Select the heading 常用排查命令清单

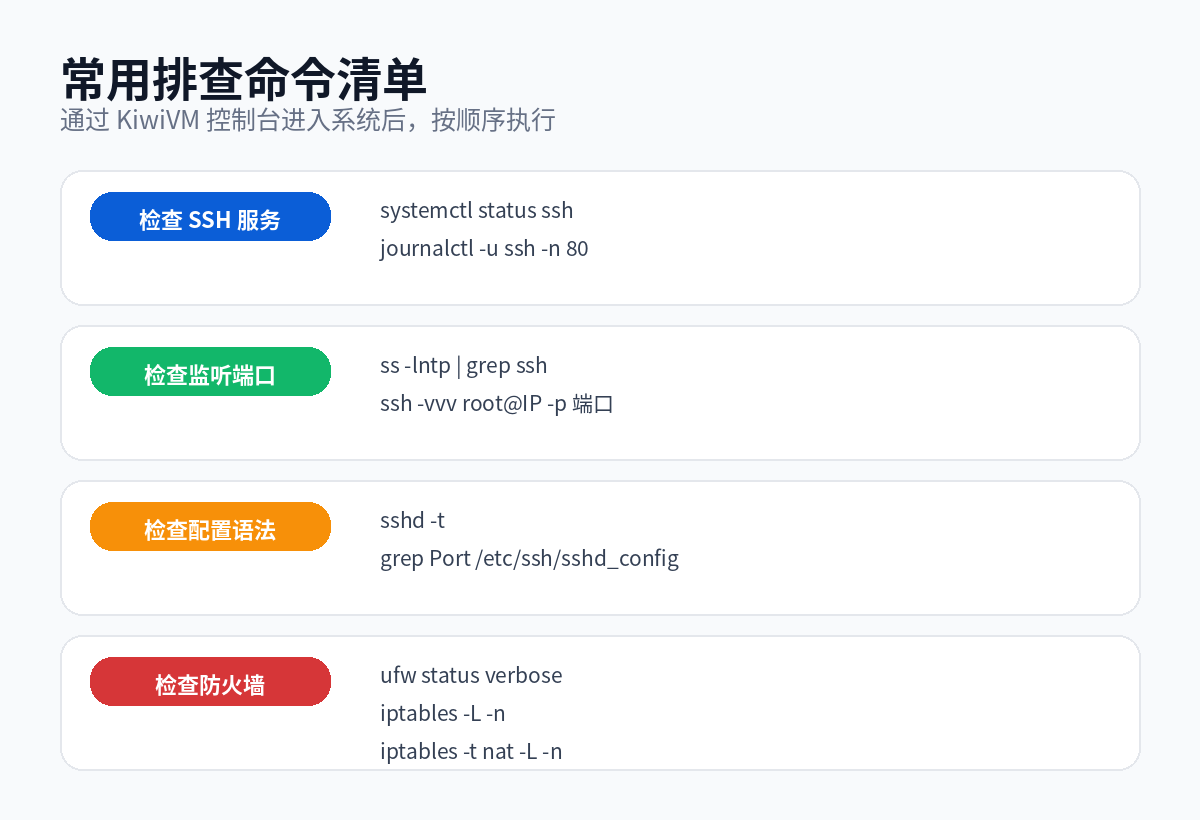point(244,79)
